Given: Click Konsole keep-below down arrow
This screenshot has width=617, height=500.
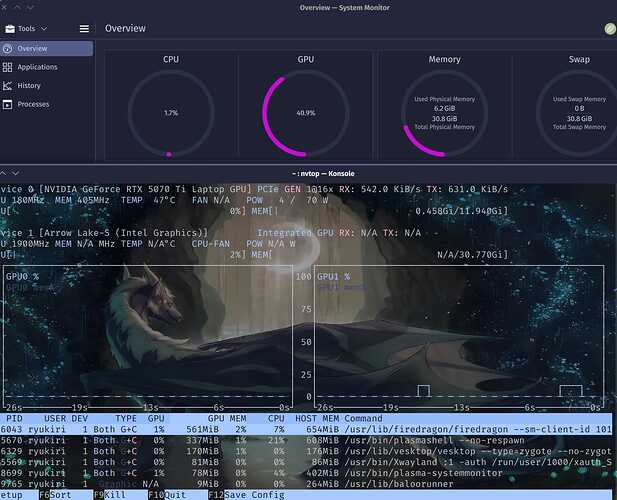Looking at the screenshot, I should click(16, 173).
